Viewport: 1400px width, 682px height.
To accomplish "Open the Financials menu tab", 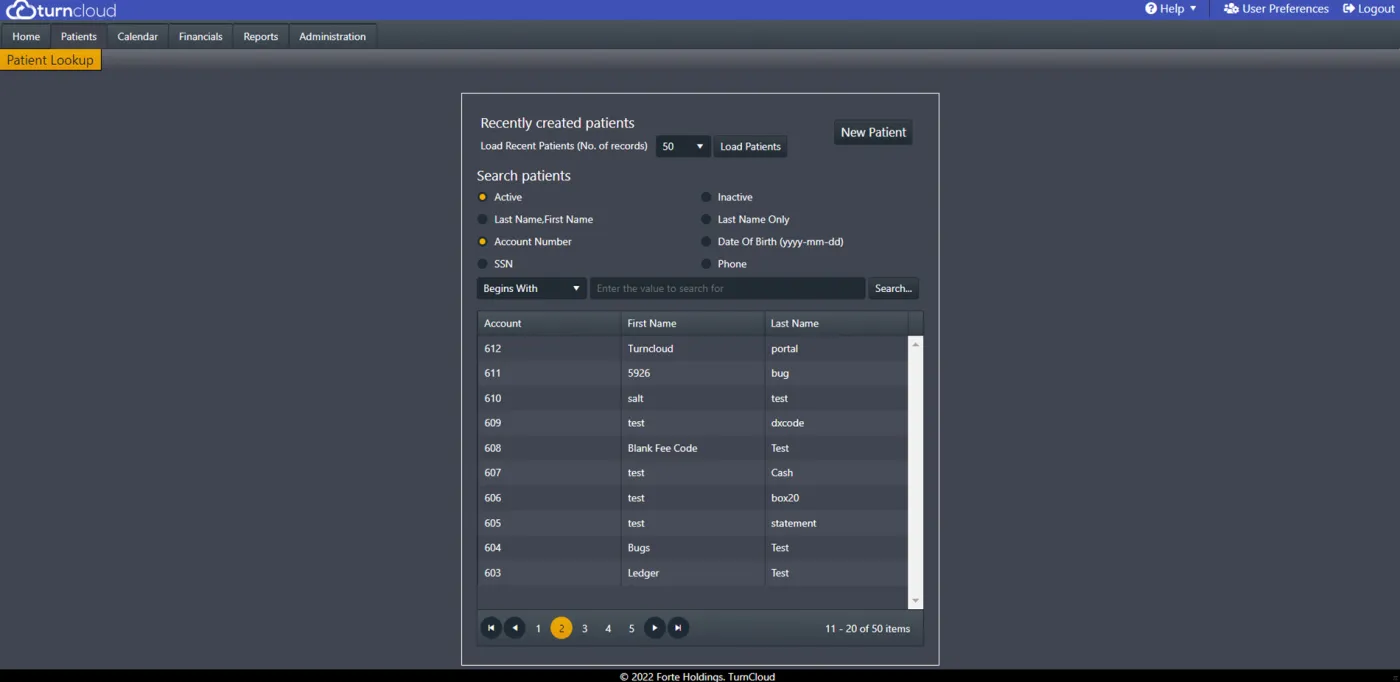I will coord(201,37).
